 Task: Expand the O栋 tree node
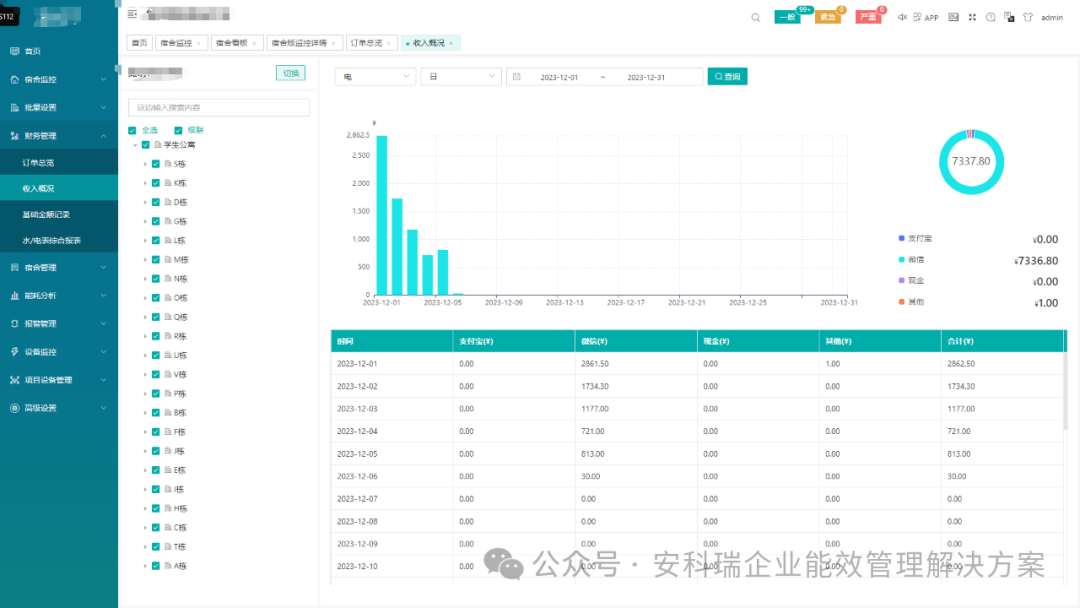(x=145, y=298)
